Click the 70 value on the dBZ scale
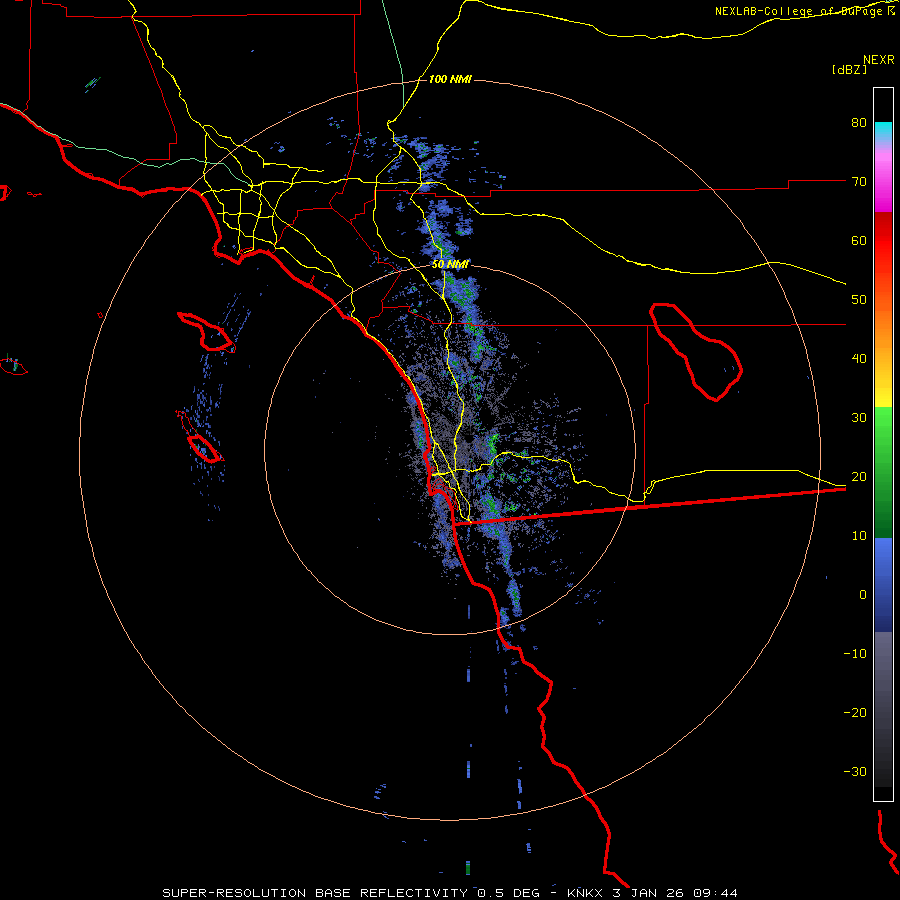The height and width of the screenshot is (900, 900). (859, 182)
